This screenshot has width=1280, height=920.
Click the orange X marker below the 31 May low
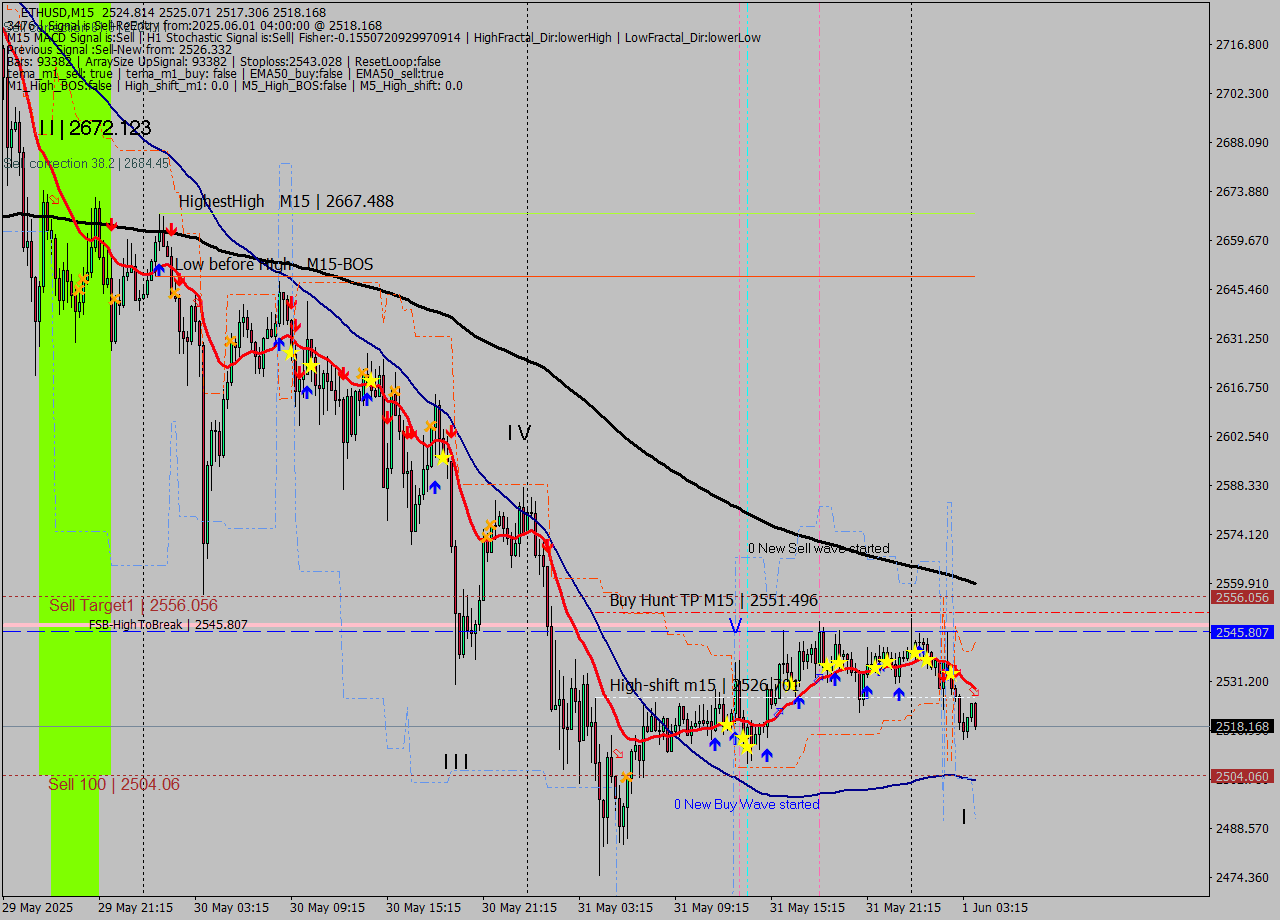point(627,777)
